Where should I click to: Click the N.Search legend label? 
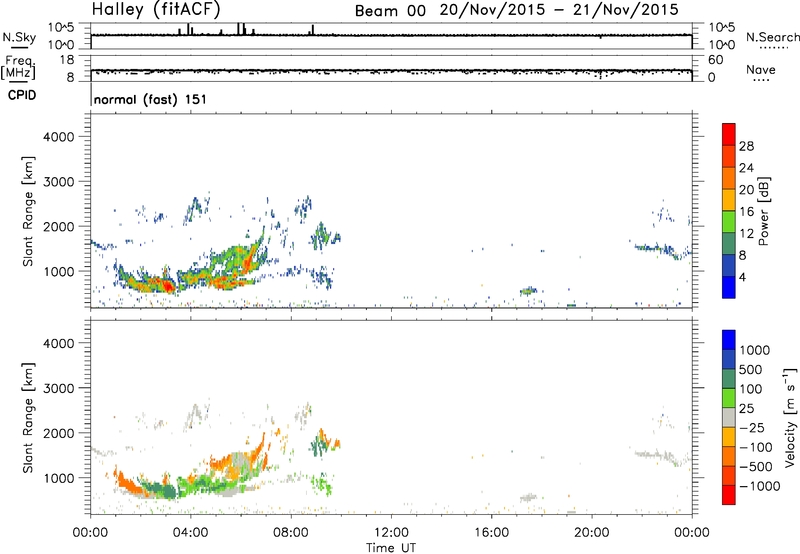pos(773,37)
